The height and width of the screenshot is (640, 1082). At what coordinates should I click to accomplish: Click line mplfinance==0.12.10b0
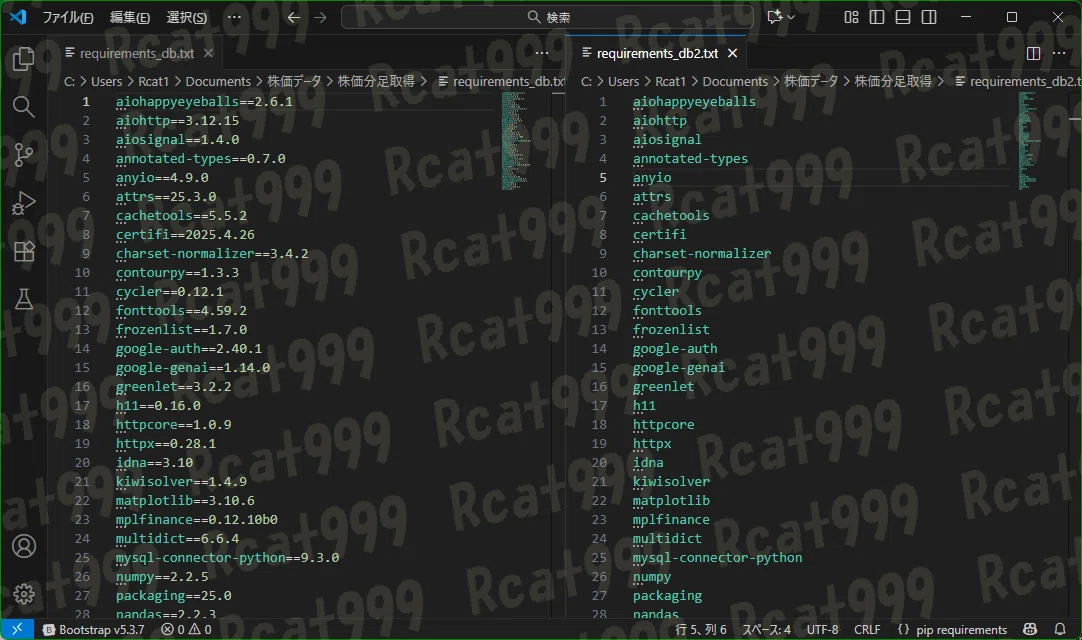point(197,520)
